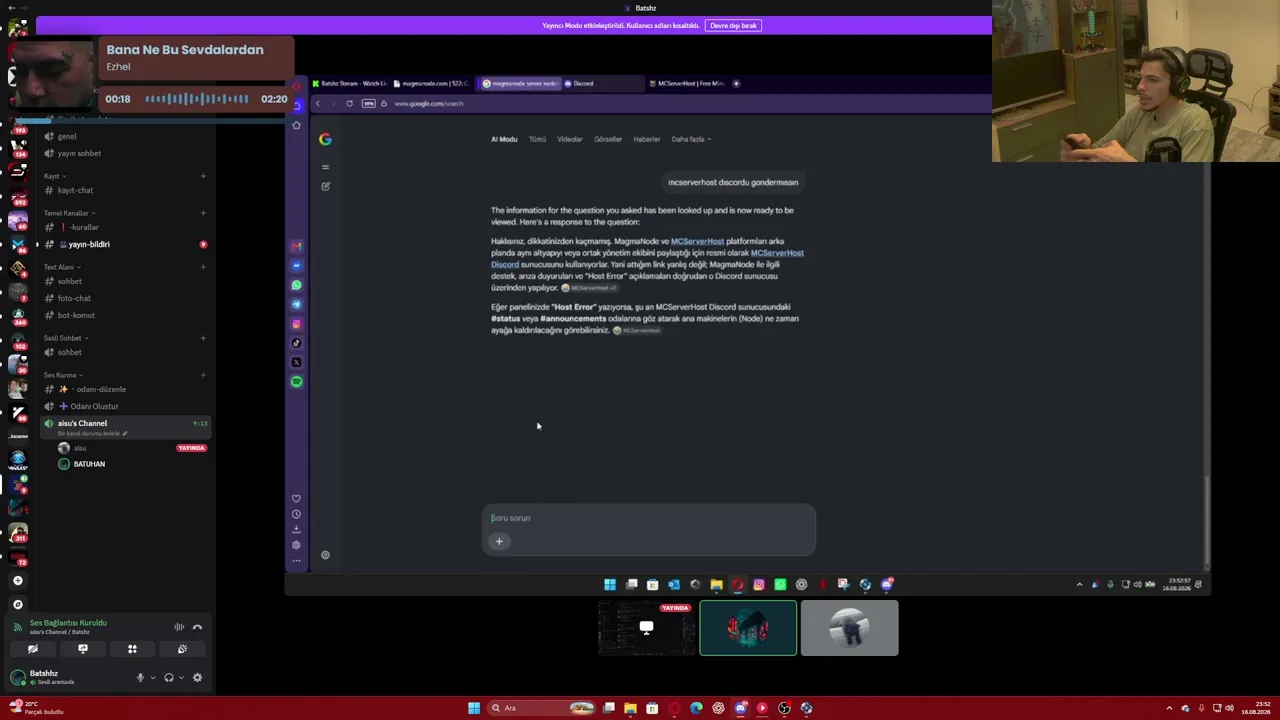Collapse the Sesli Sohbet category
Image resolution: width=1280 pixels, height=720 pixels.
pos(66,338)
